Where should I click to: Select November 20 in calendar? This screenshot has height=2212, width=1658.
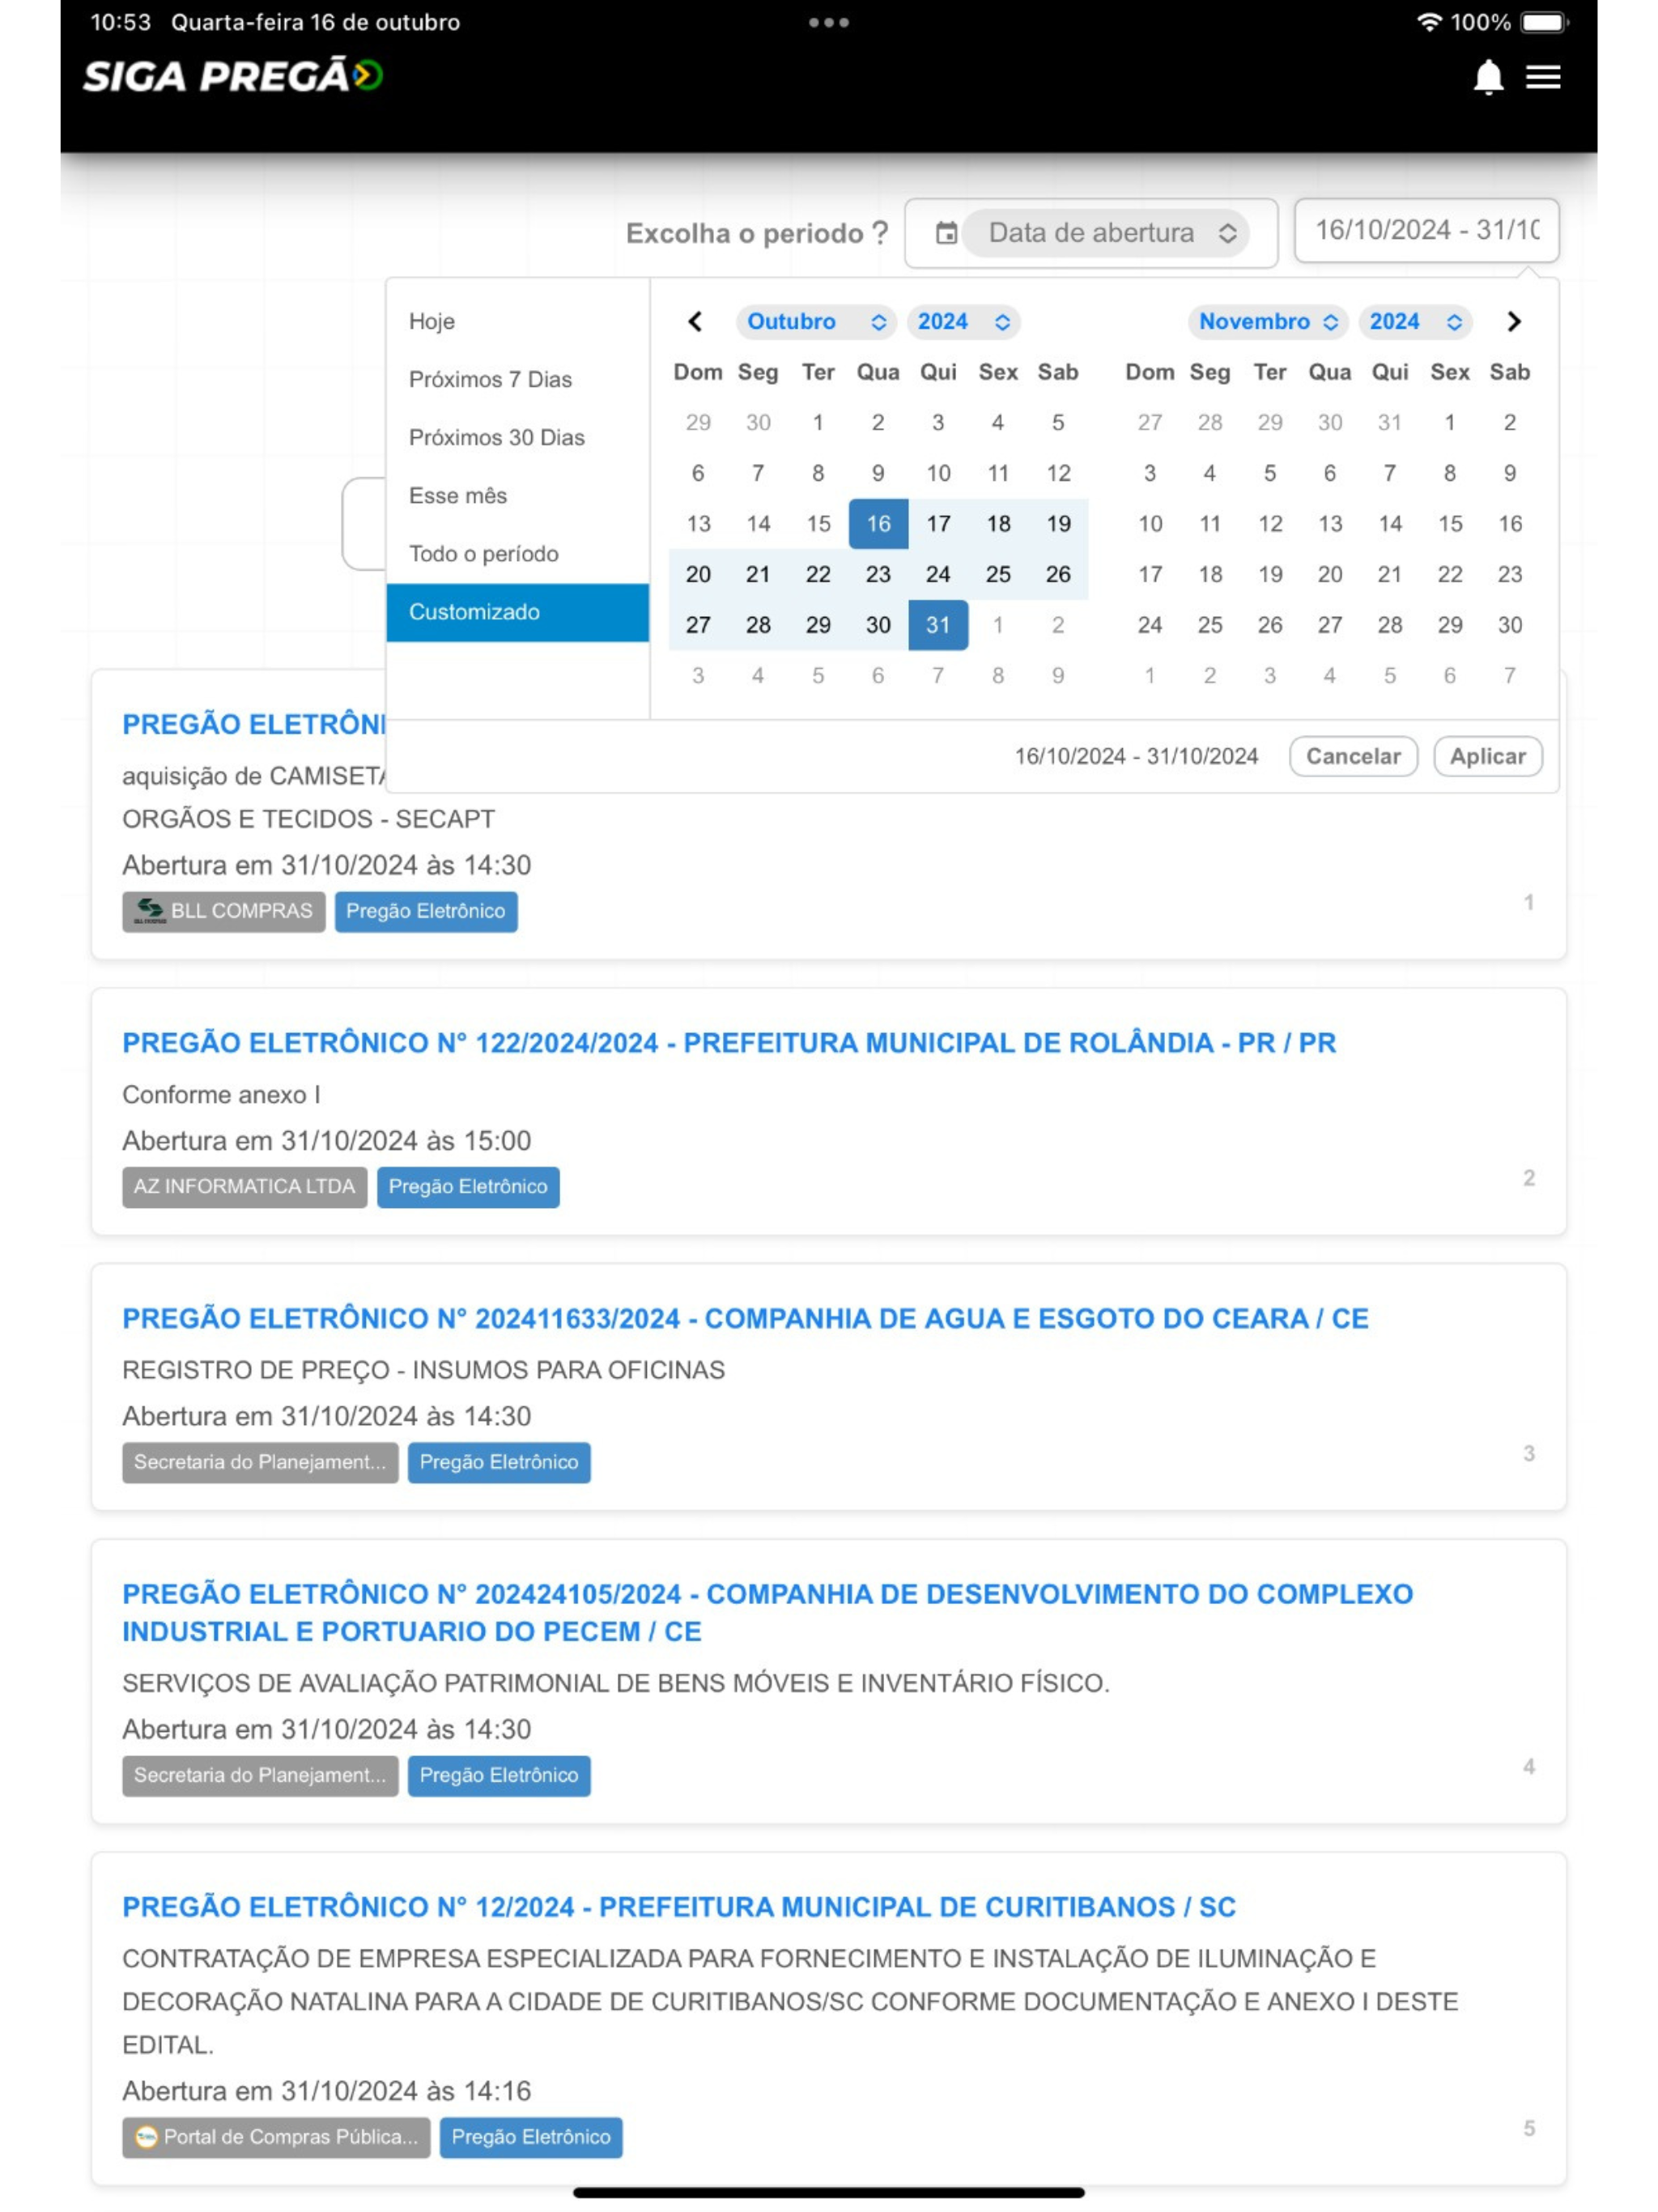[x=1329, y=574]
